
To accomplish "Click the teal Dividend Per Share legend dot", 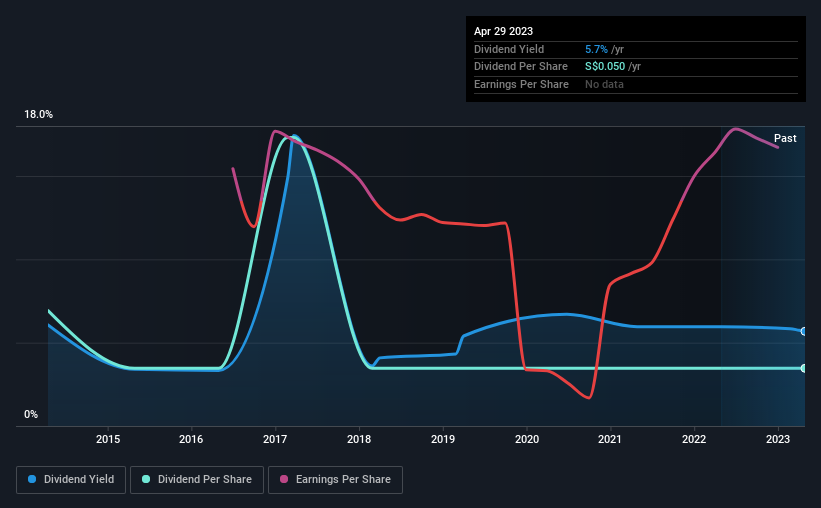I will click(146, 479).
